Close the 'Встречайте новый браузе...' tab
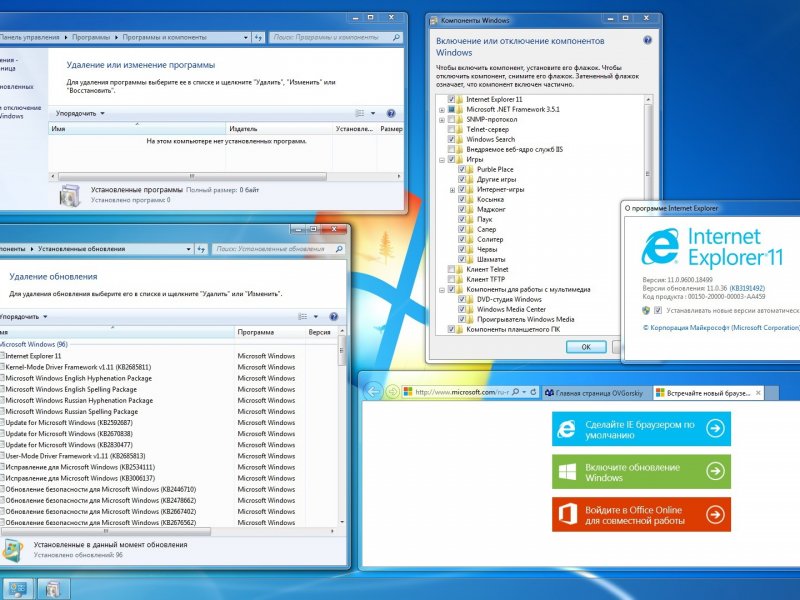 point(758,392)
